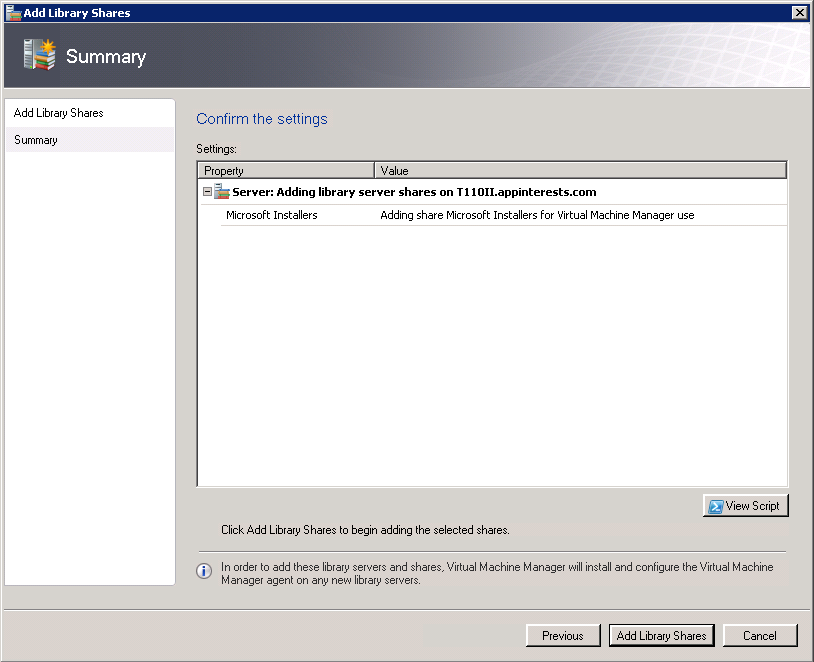Click the 'Adding share Microsoft Installers' value text

tap(537, 215)
